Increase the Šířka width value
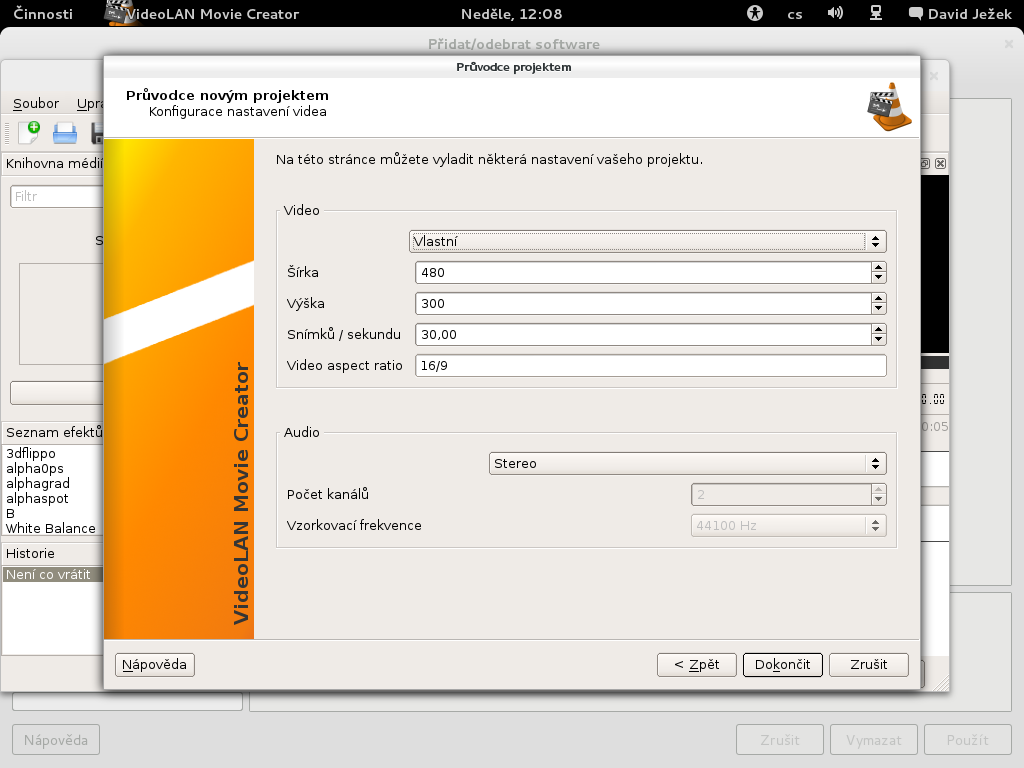1024x768 pixels. [878, 267]
